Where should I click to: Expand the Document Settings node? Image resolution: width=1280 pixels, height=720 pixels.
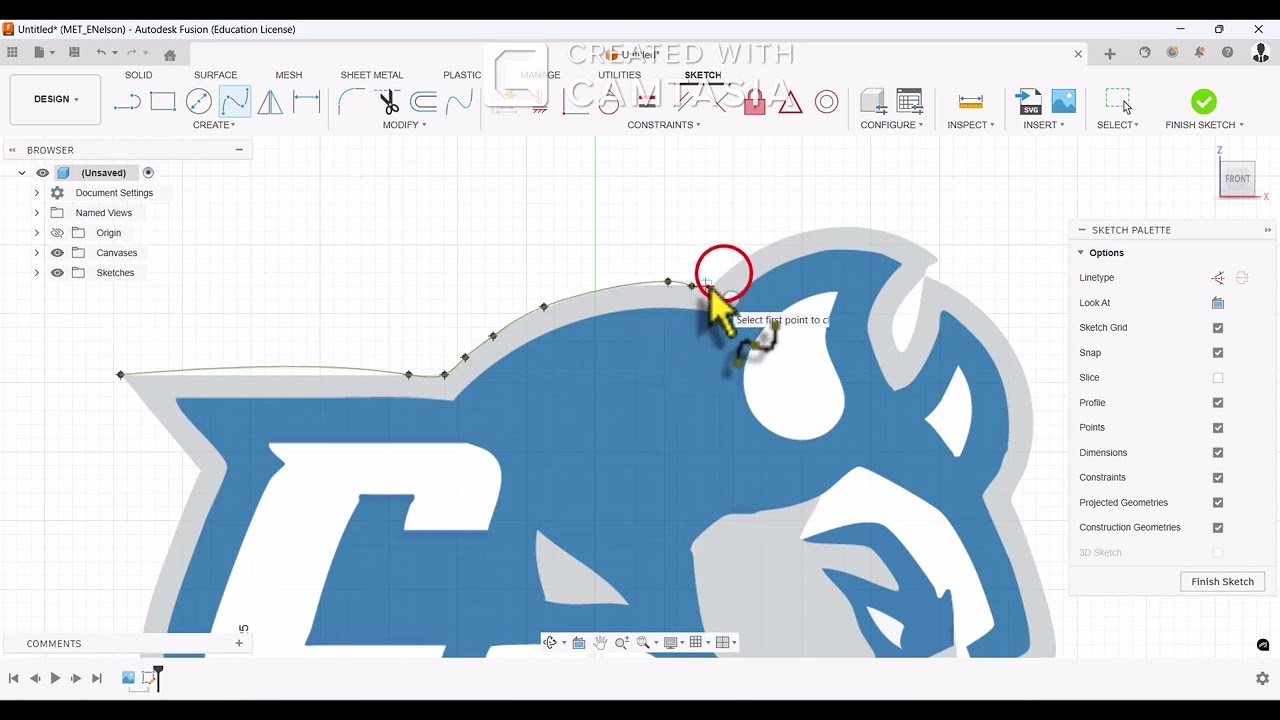[x=37, y=193]
